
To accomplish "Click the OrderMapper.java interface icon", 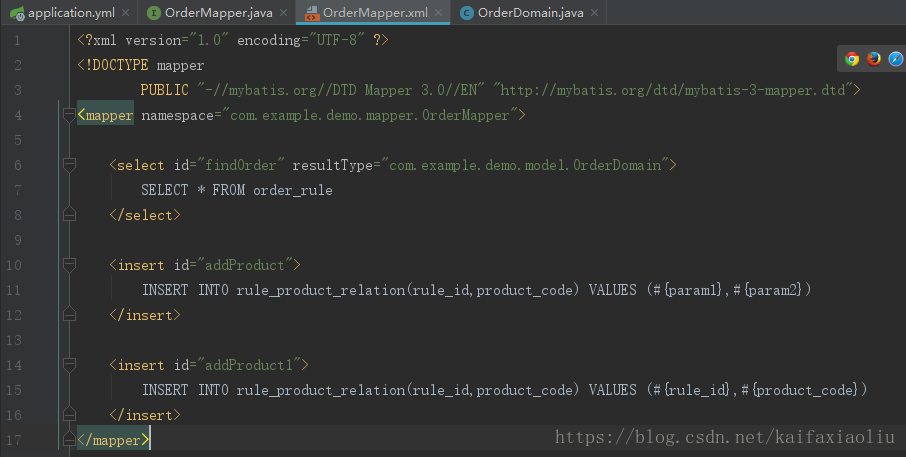I will tap(154, 13).
